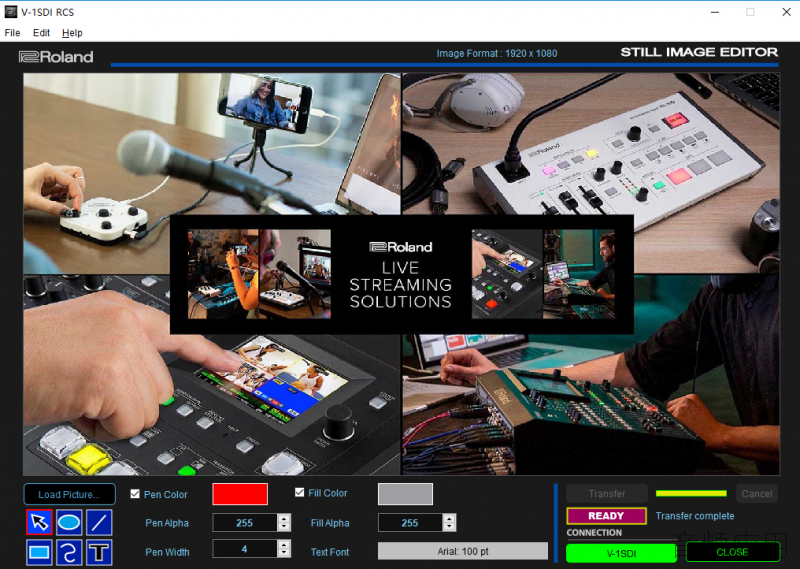Select the rectangle drawing tool
The image size is (800, 569).
(39, 552)
